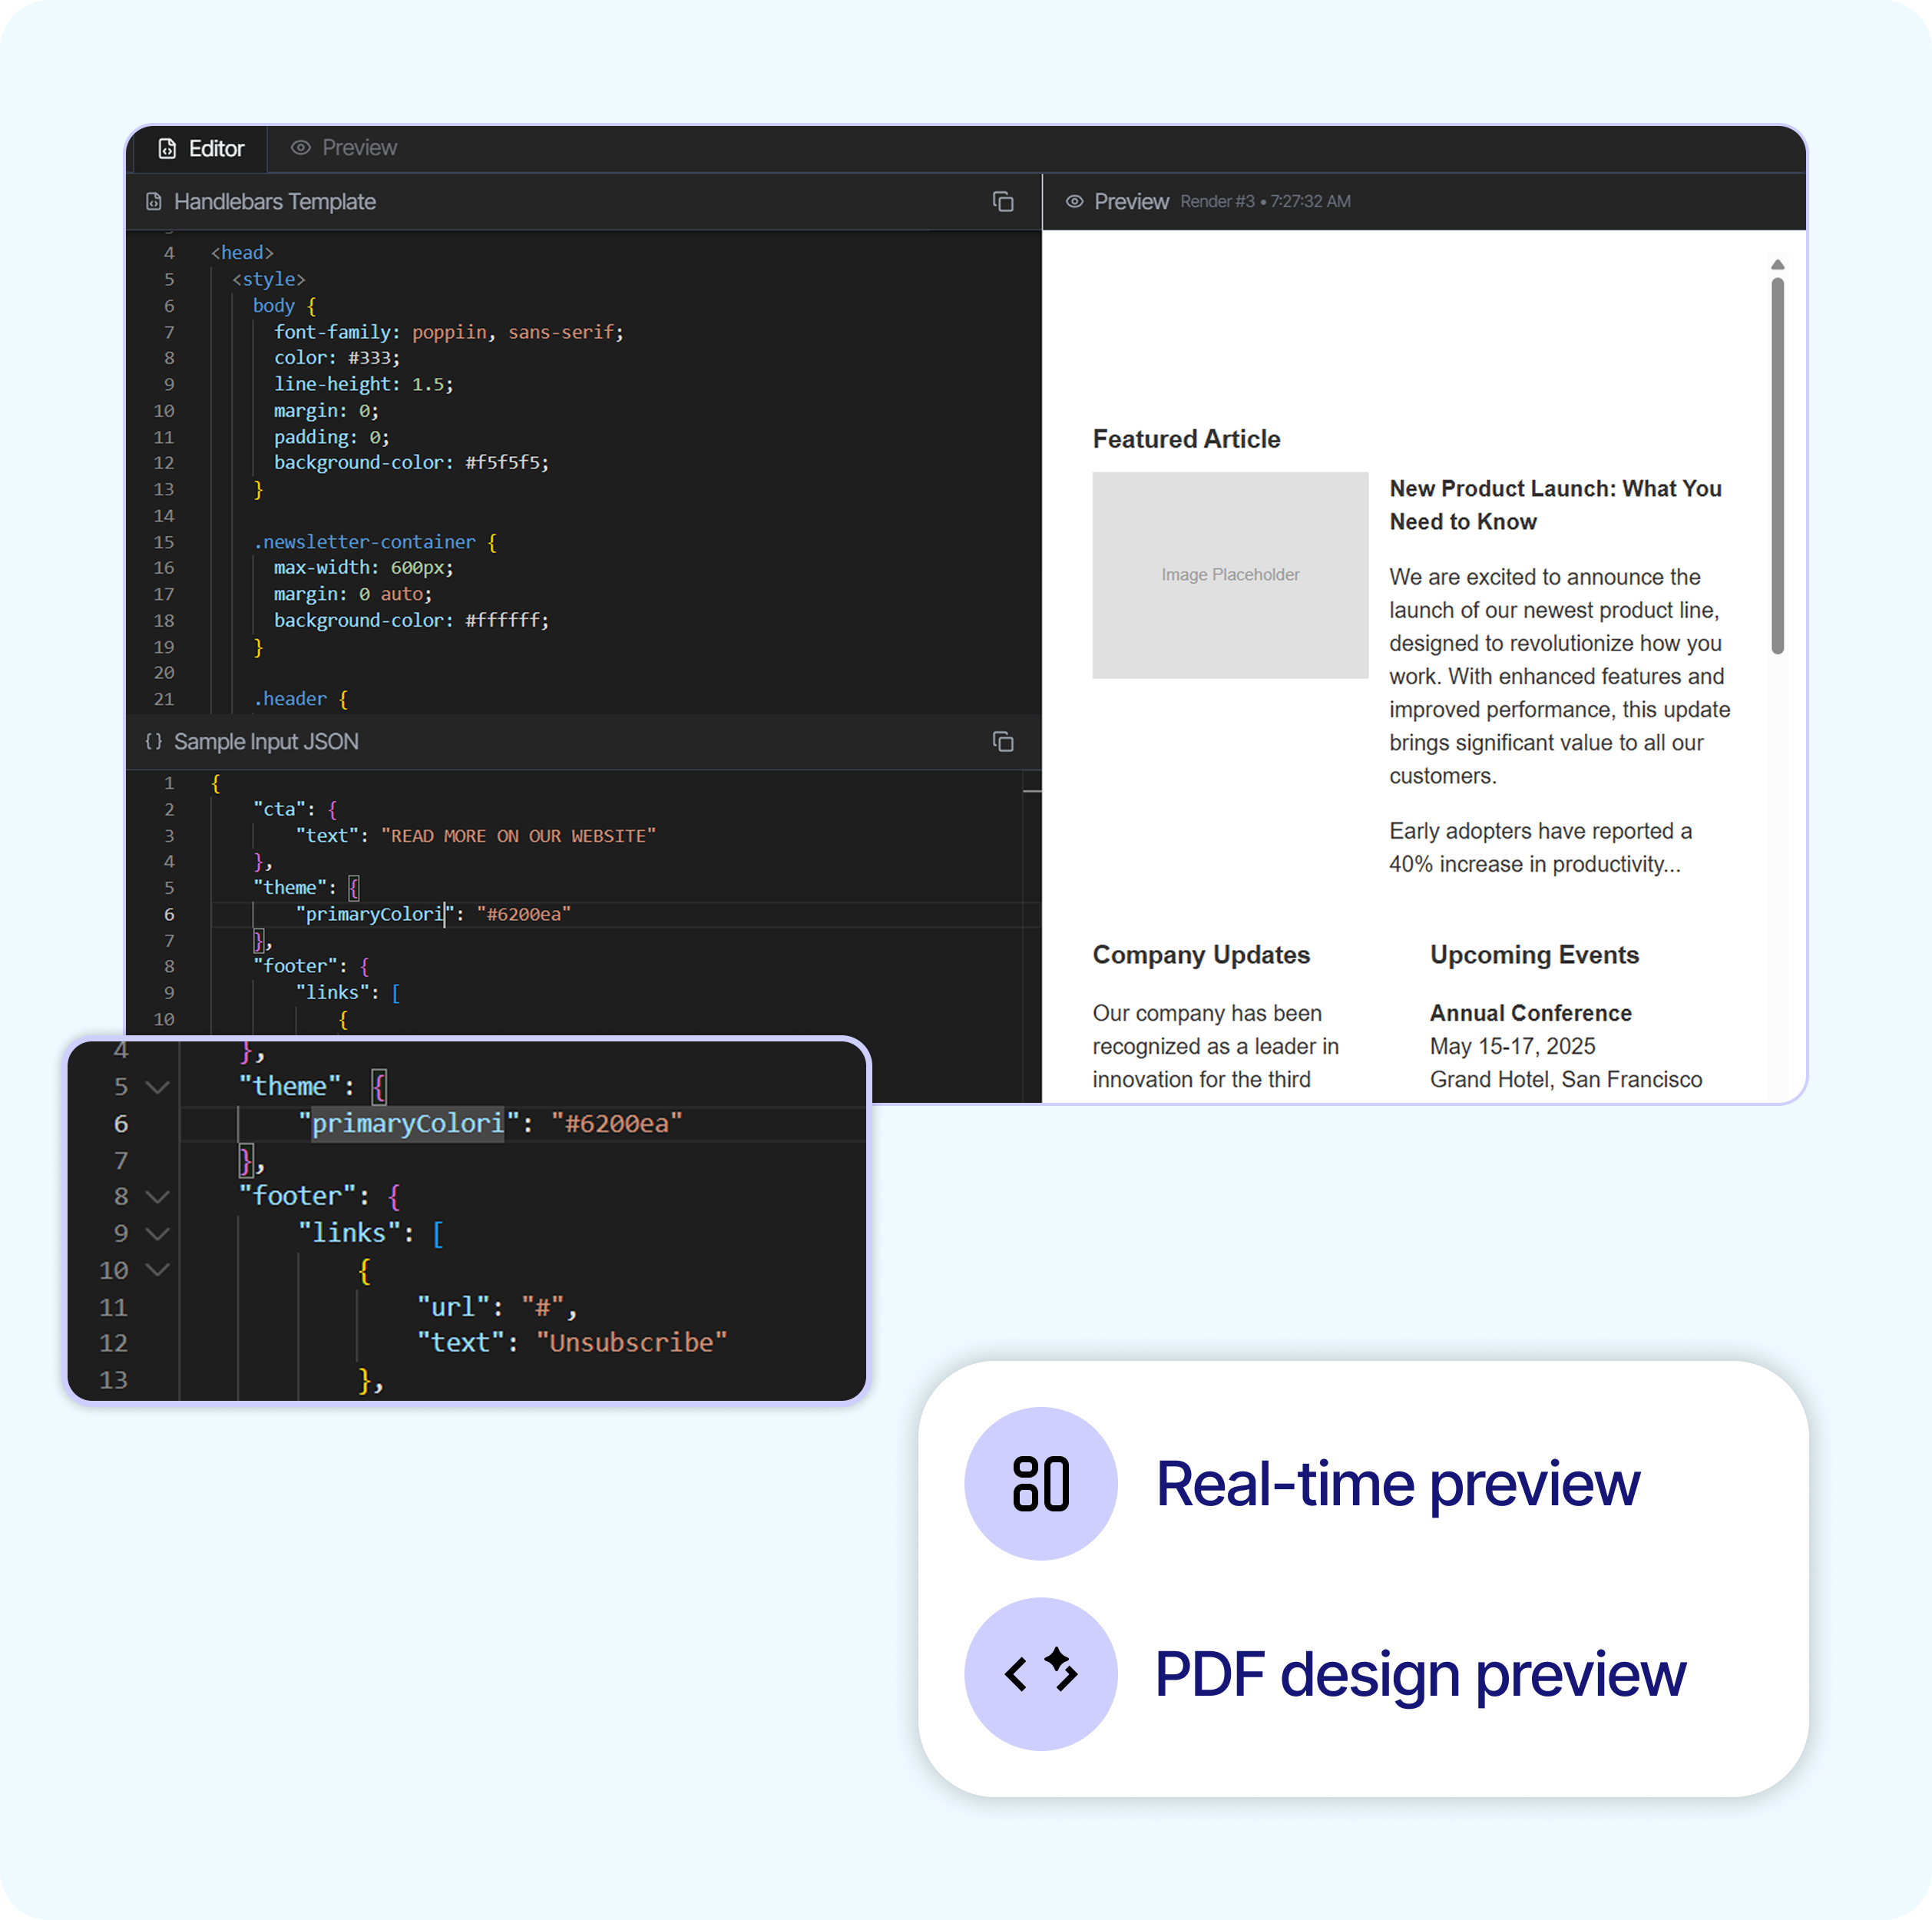The height and width of the screenshot is (1920, 1932).
Task: Click the eye icon beside the Preview tab
Action: 300,148
